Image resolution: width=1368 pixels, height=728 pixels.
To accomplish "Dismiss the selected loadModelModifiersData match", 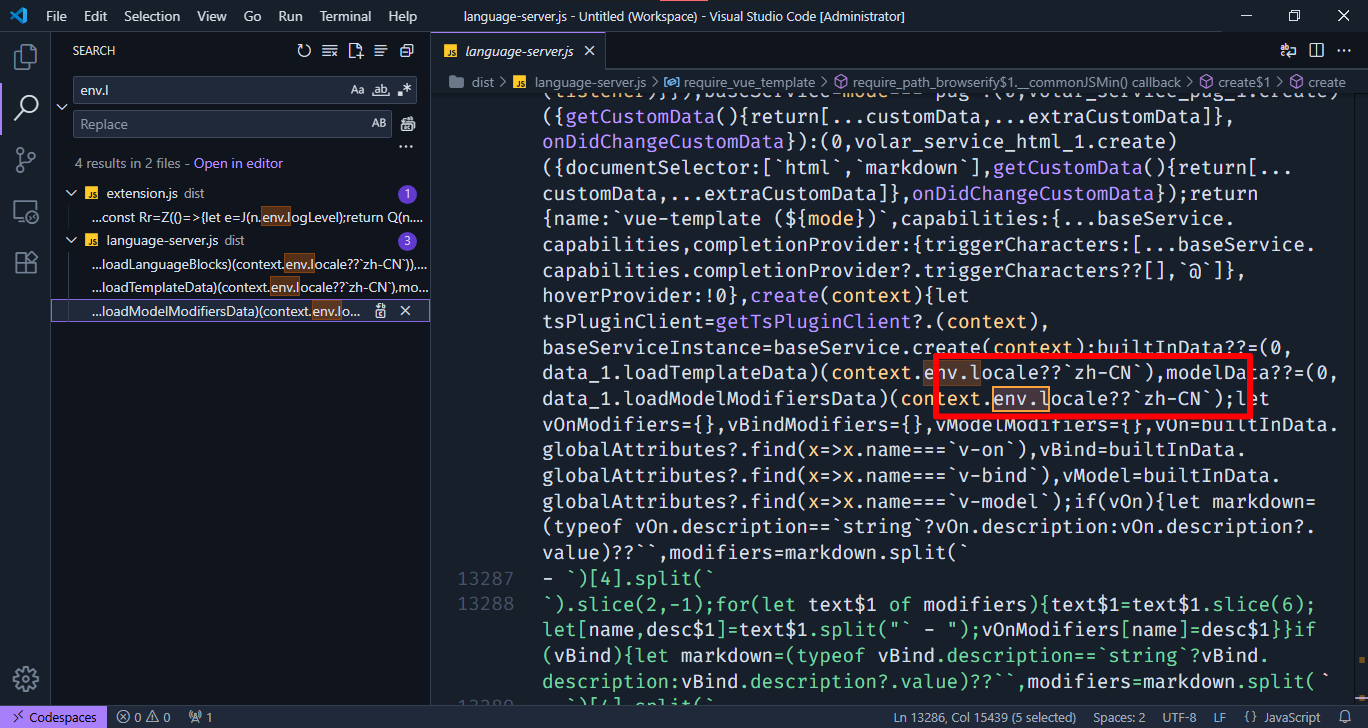I will pos(405,312).
